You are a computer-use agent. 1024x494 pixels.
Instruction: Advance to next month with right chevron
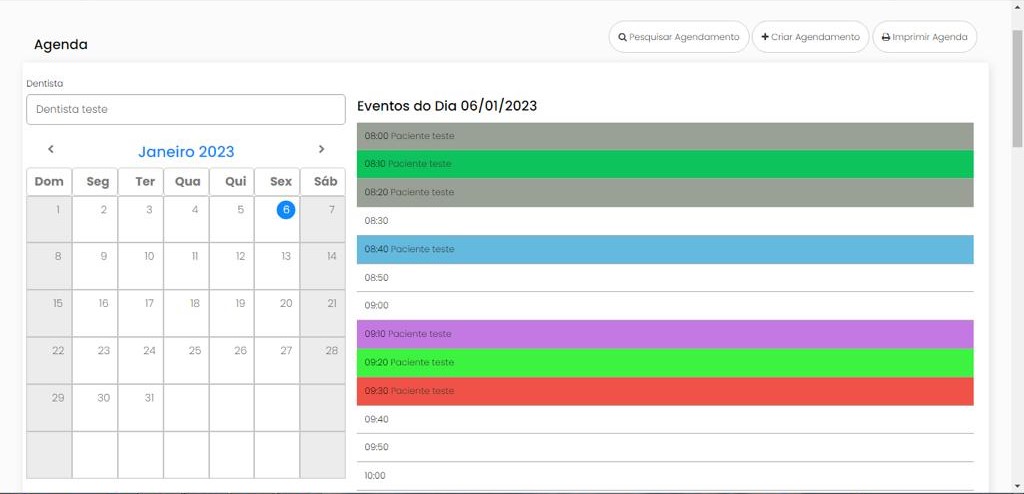pos(321,149)
